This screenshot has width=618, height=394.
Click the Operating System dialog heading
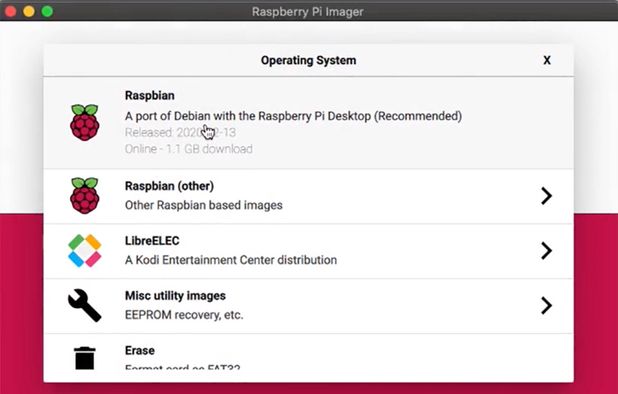pyautogui.click(x=309, y=60)
